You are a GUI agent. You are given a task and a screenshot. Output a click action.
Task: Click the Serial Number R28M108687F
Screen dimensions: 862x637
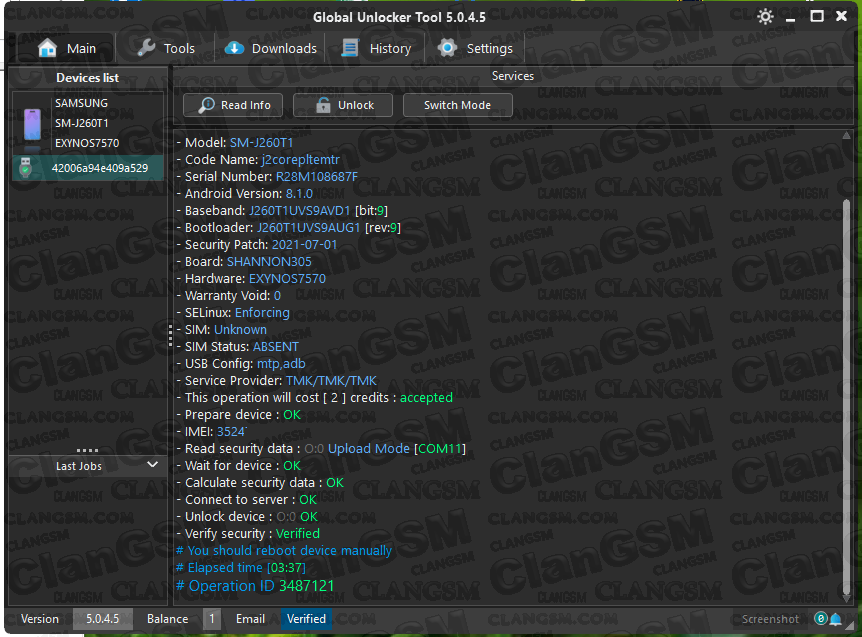[x=317, y=176]
